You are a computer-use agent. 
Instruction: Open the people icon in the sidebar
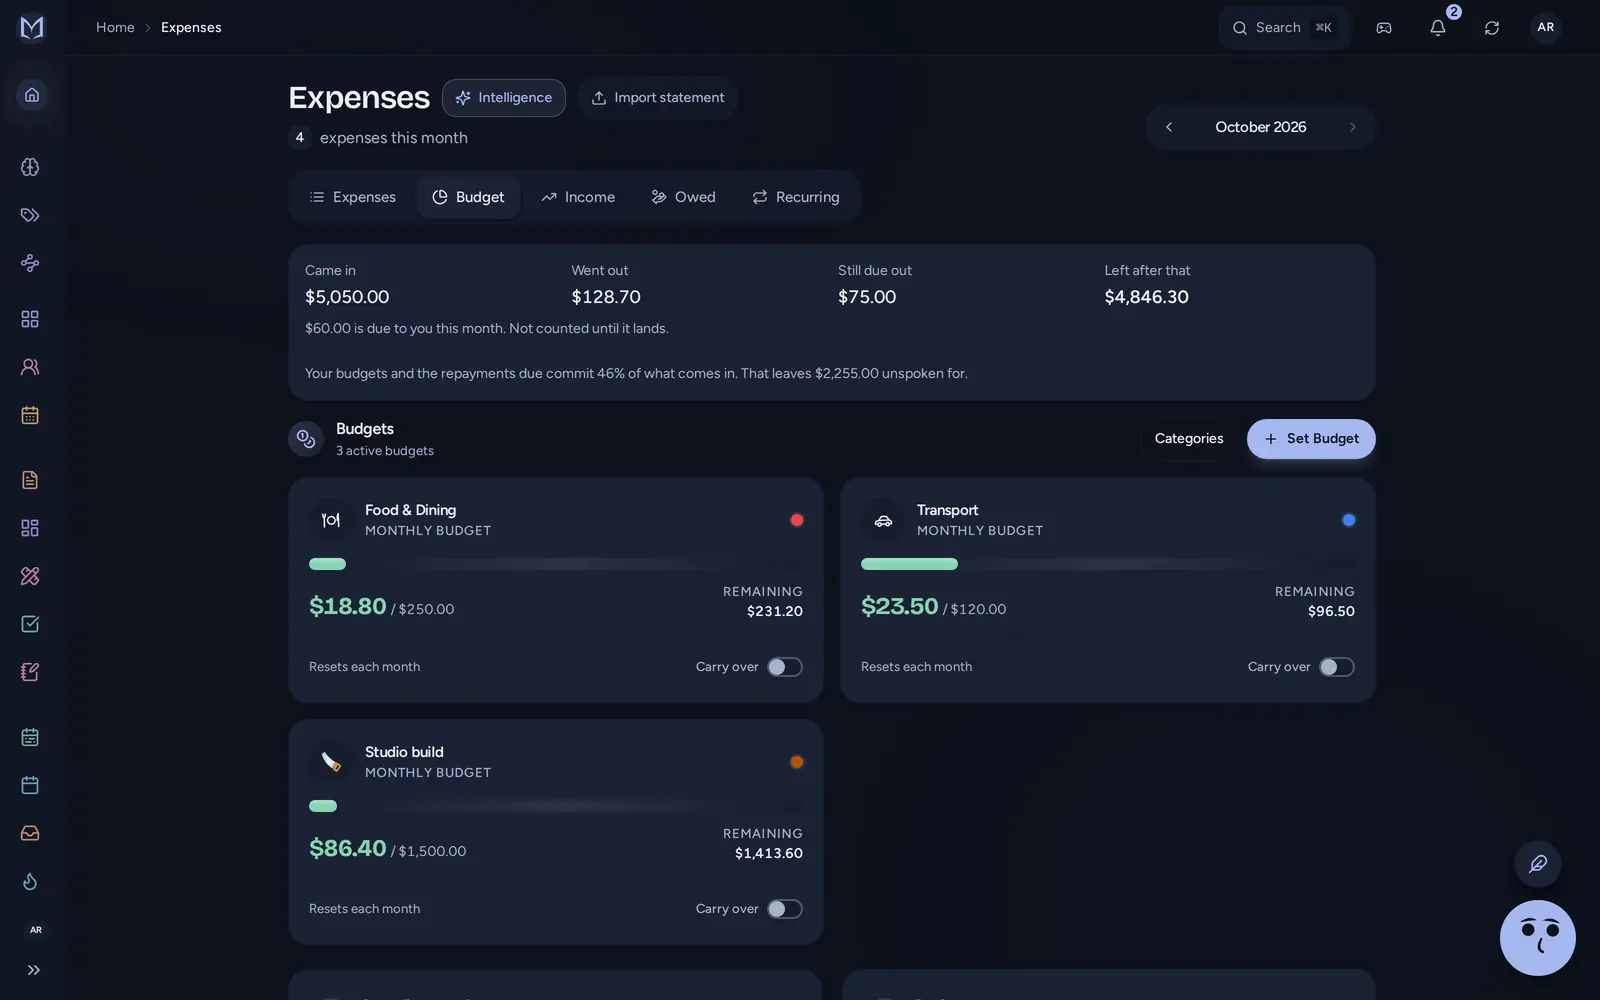tap(30, 367)
